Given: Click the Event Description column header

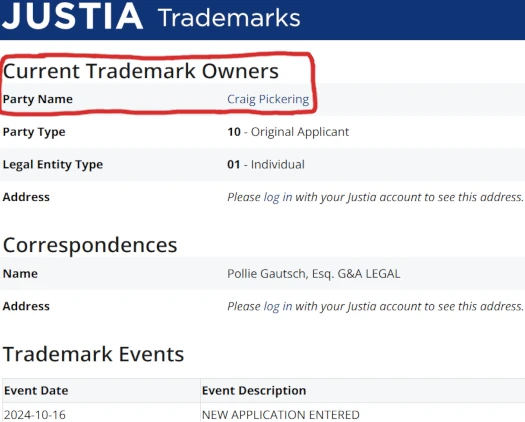Looking at the screenshot, I should click(254, 391).
